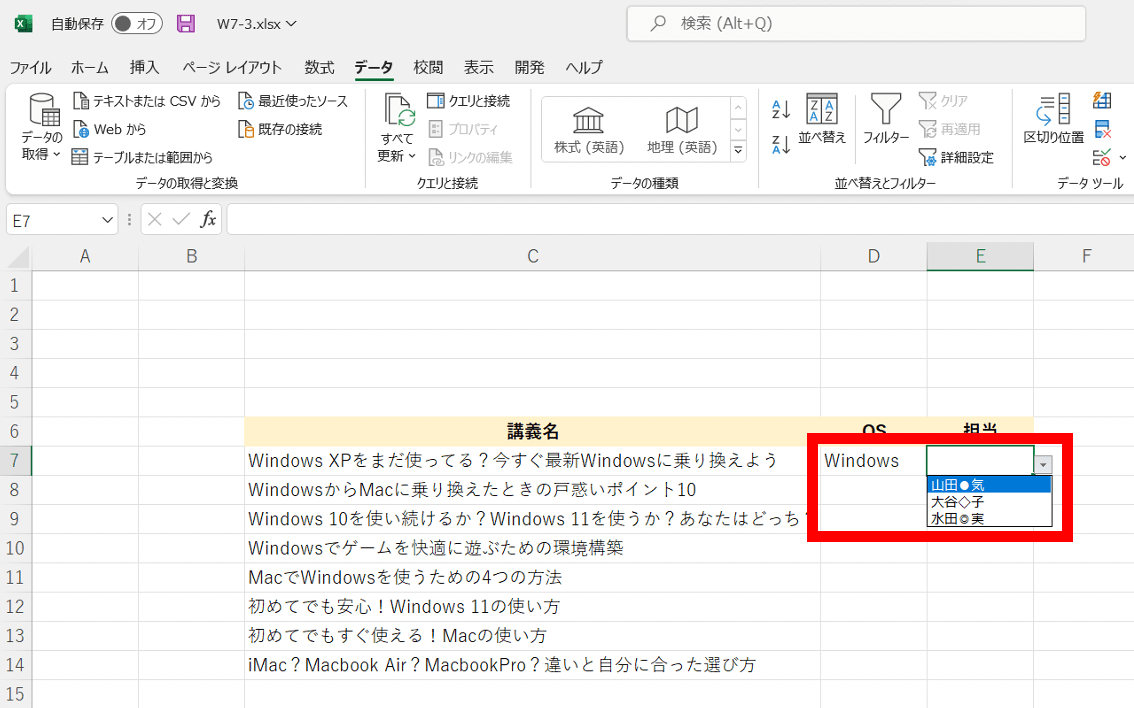The image size is (1134, 708).
Task: Open the ヘルプ tab
Action: pyautogui.click(x=584, y=67)
